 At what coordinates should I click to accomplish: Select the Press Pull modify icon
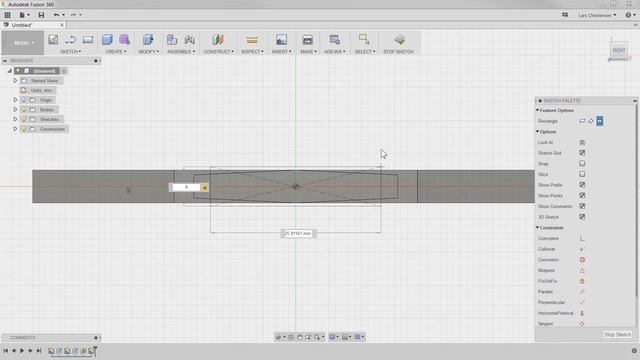click(148, 40)
